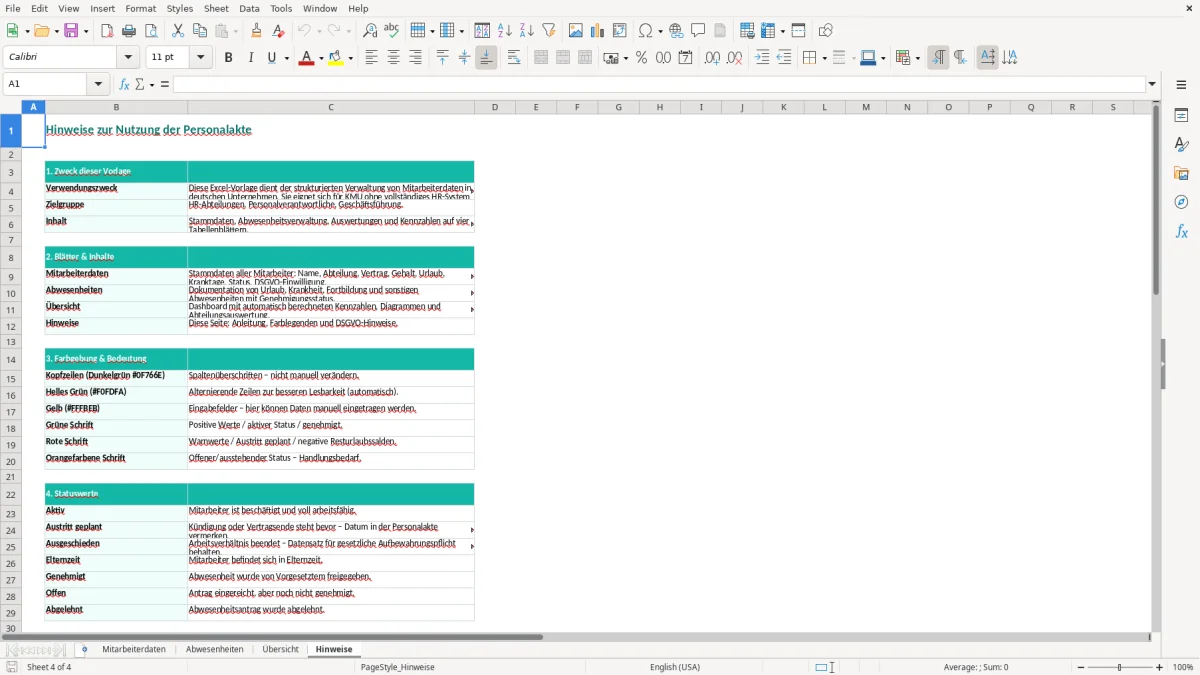Screen dimensions: 1200x675
Task: Click PageStyle_Hinweise in status bar
Action: pos(397,667)
